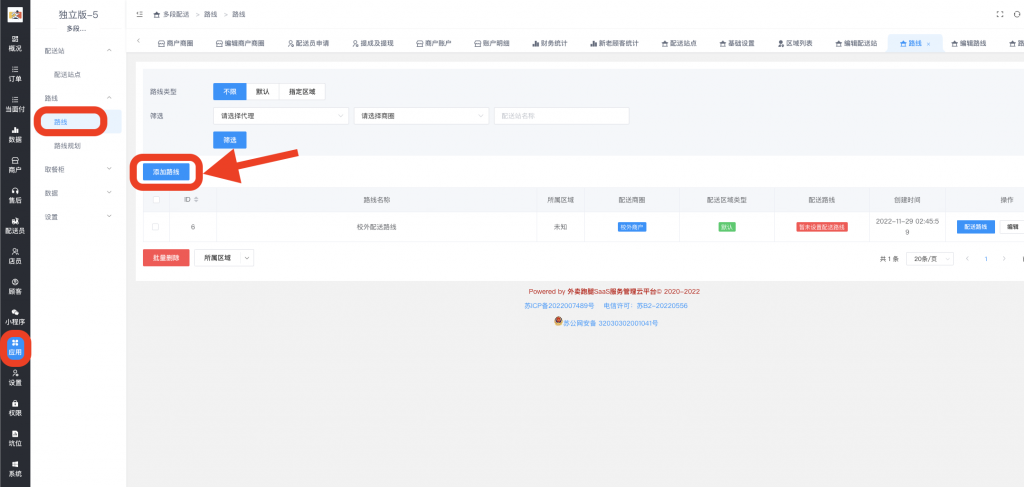Viewport: 1024px width, 487px height.
Task: Open 数据 chart icon in dark navigation bar
Action: pyautogui.click(x=15, y=134)
